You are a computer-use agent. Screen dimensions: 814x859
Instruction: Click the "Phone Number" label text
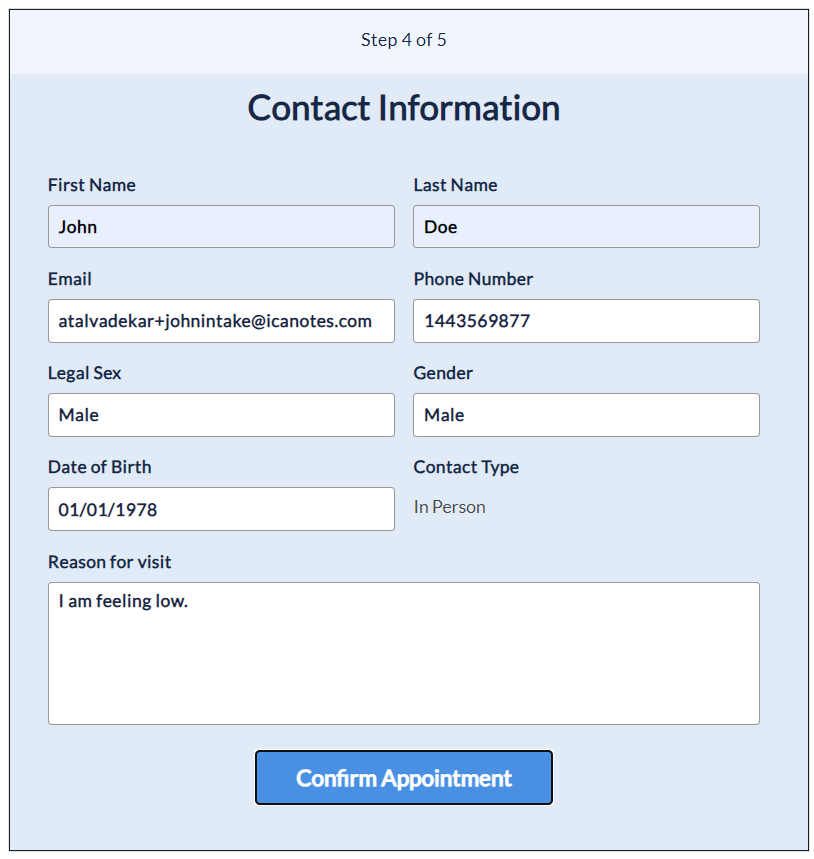(473, 279)
